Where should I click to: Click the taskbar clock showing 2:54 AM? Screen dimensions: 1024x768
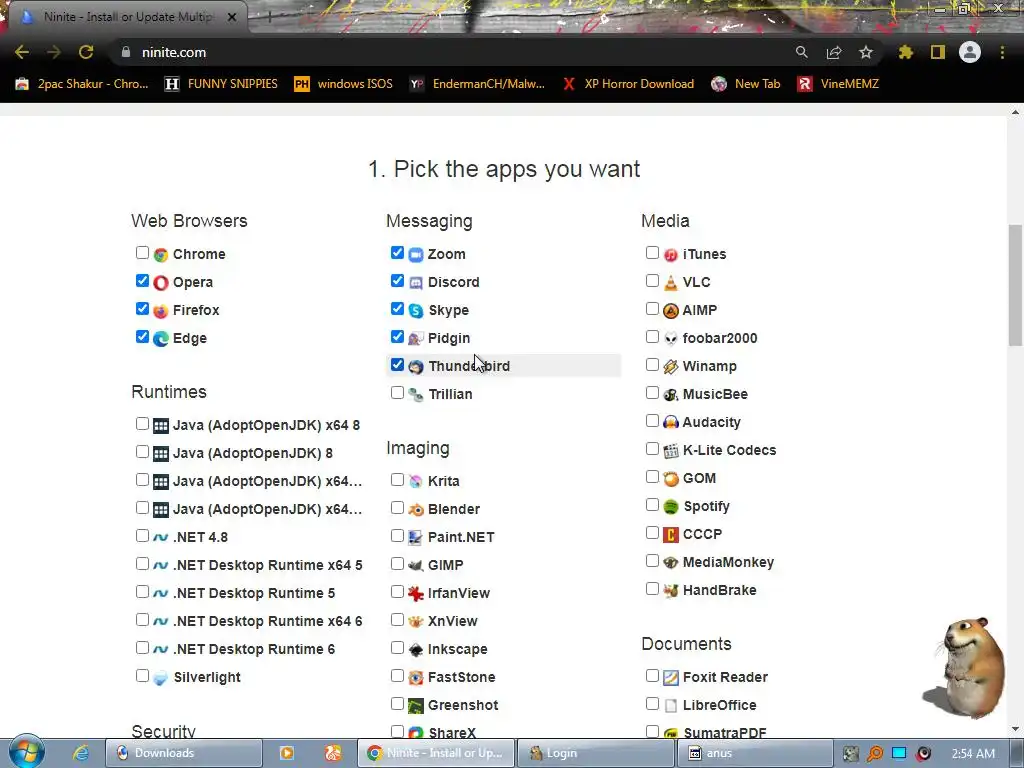click(x=973, y=753)
